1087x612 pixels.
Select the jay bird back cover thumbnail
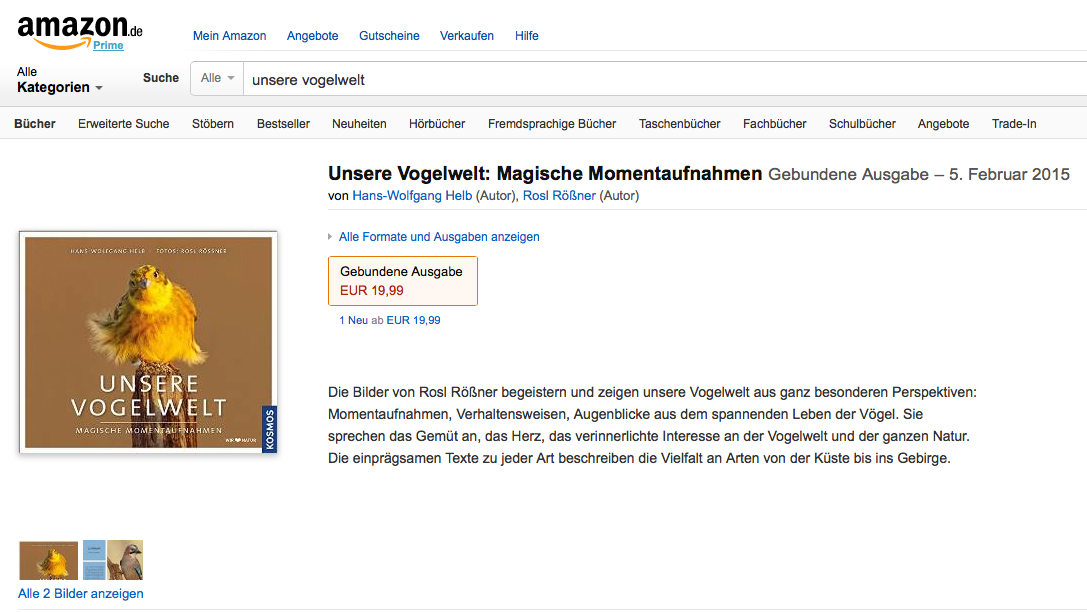[x=113, y=560]
